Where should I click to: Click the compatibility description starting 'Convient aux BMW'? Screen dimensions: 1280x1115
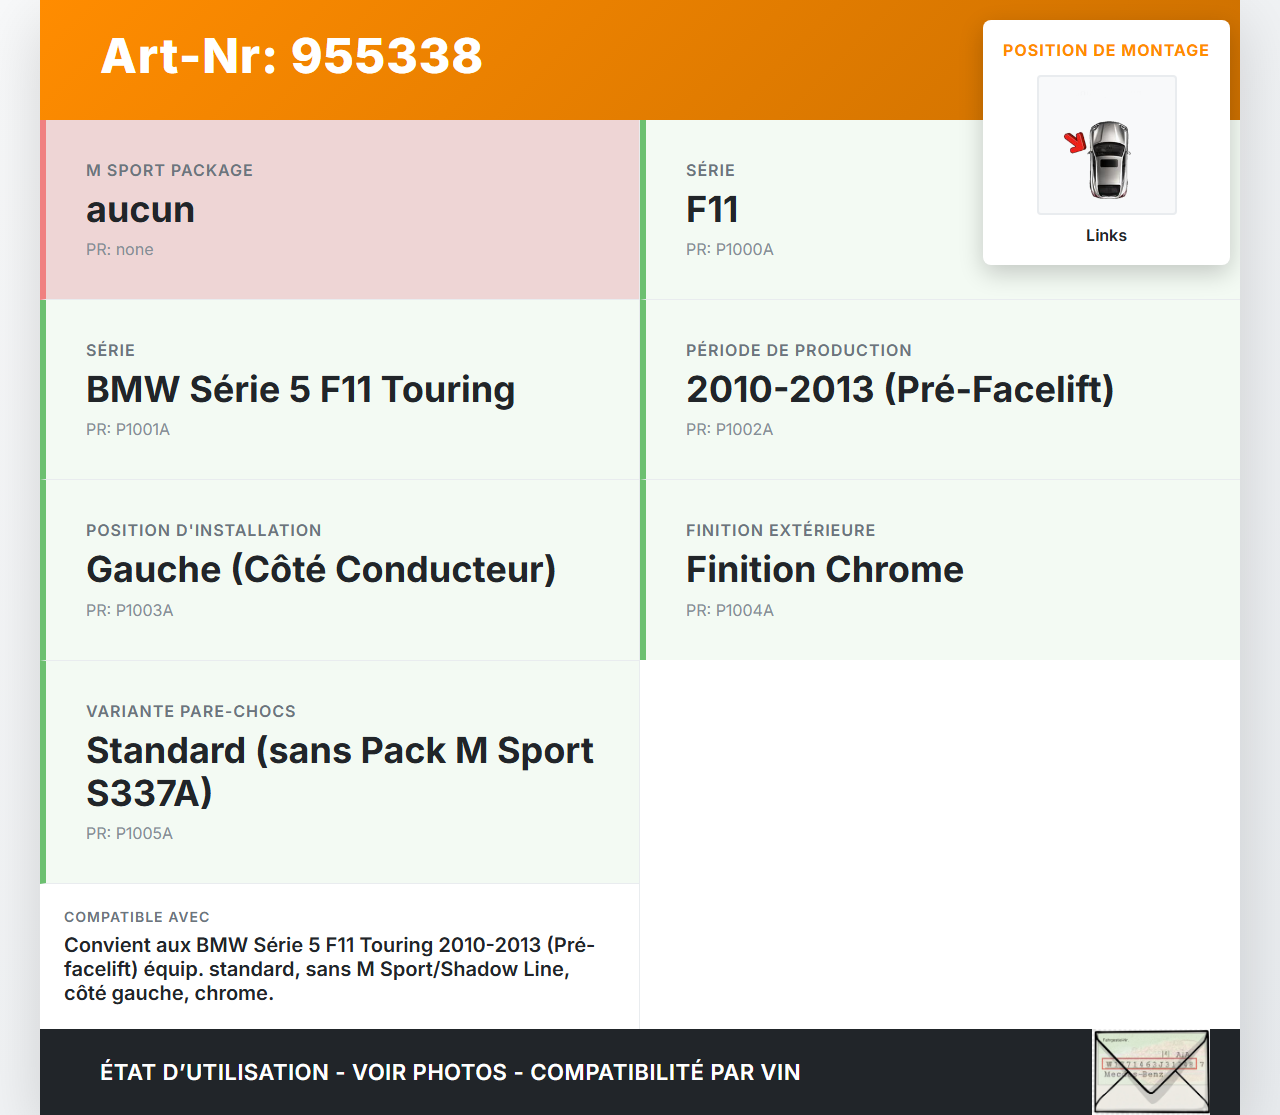coord(329,969)
